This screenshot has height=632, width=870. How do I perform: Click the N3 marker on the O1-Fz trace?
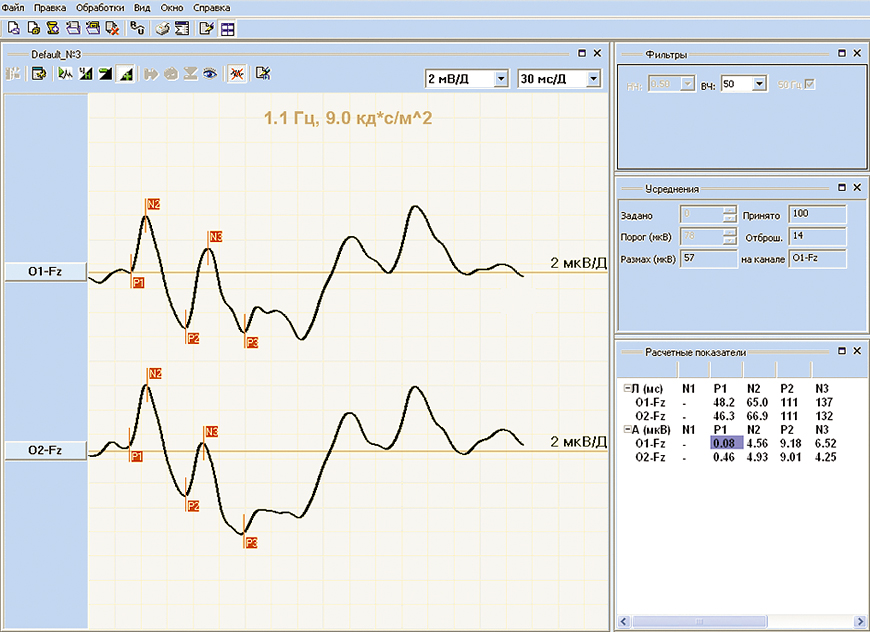point(215,237)
